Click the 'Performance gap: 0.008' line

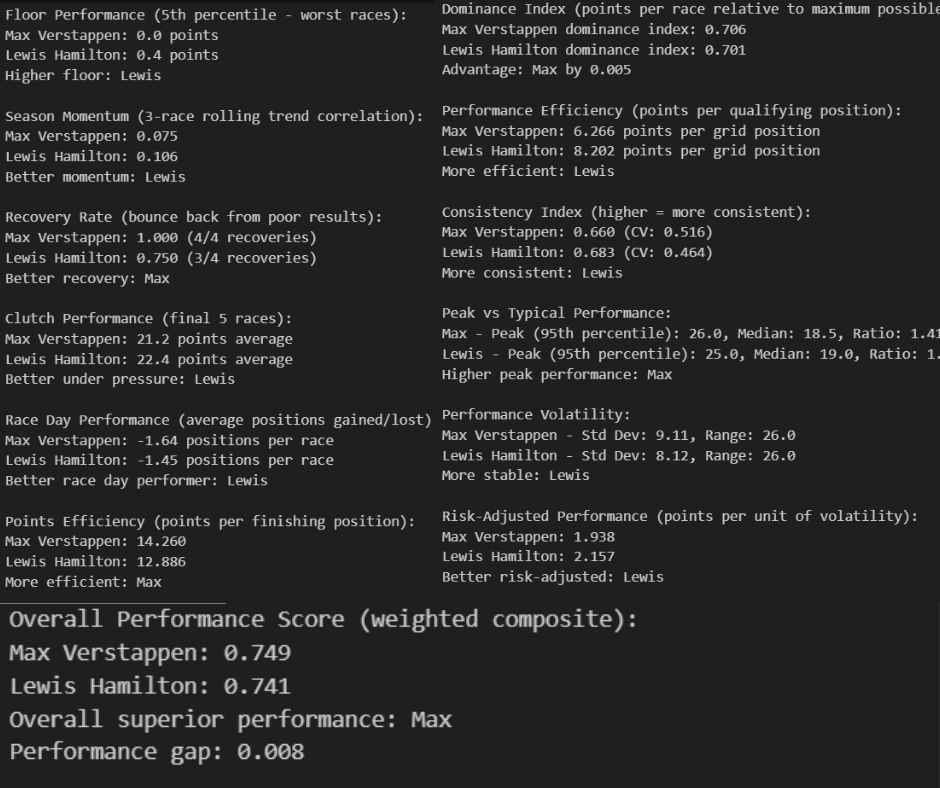[x=156, y=753]
